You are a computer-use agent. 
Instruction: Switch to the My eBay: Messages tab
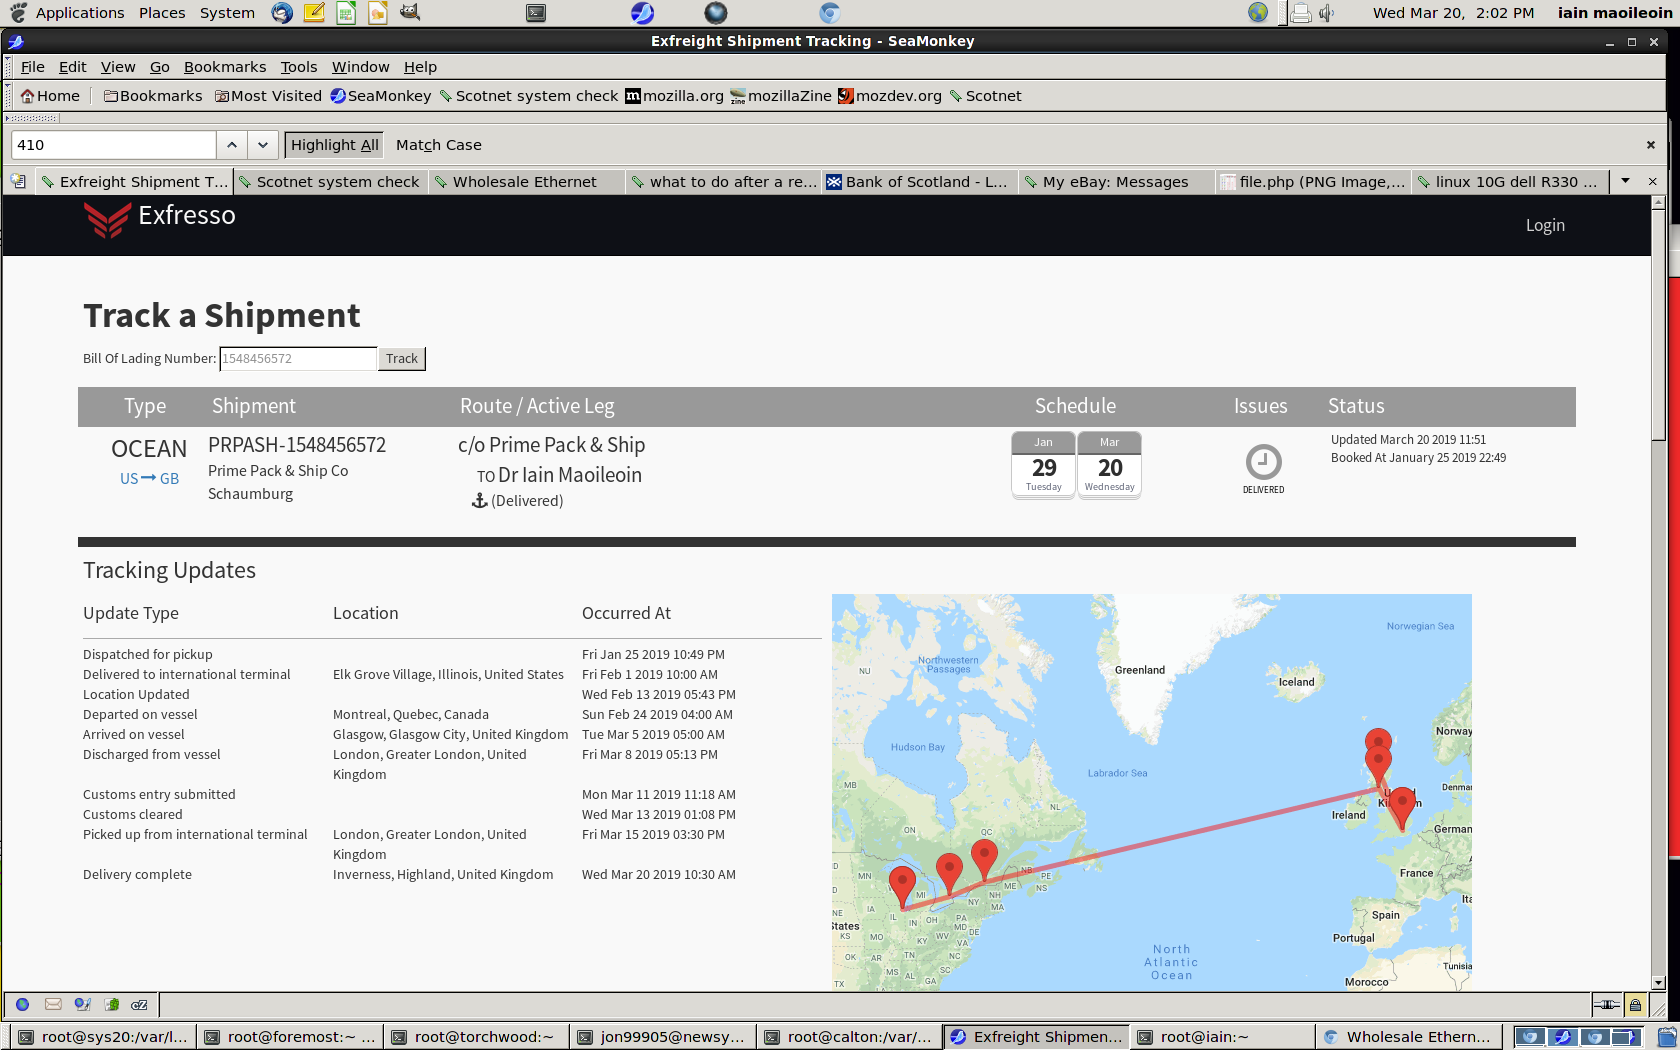tap(1116, 181)
